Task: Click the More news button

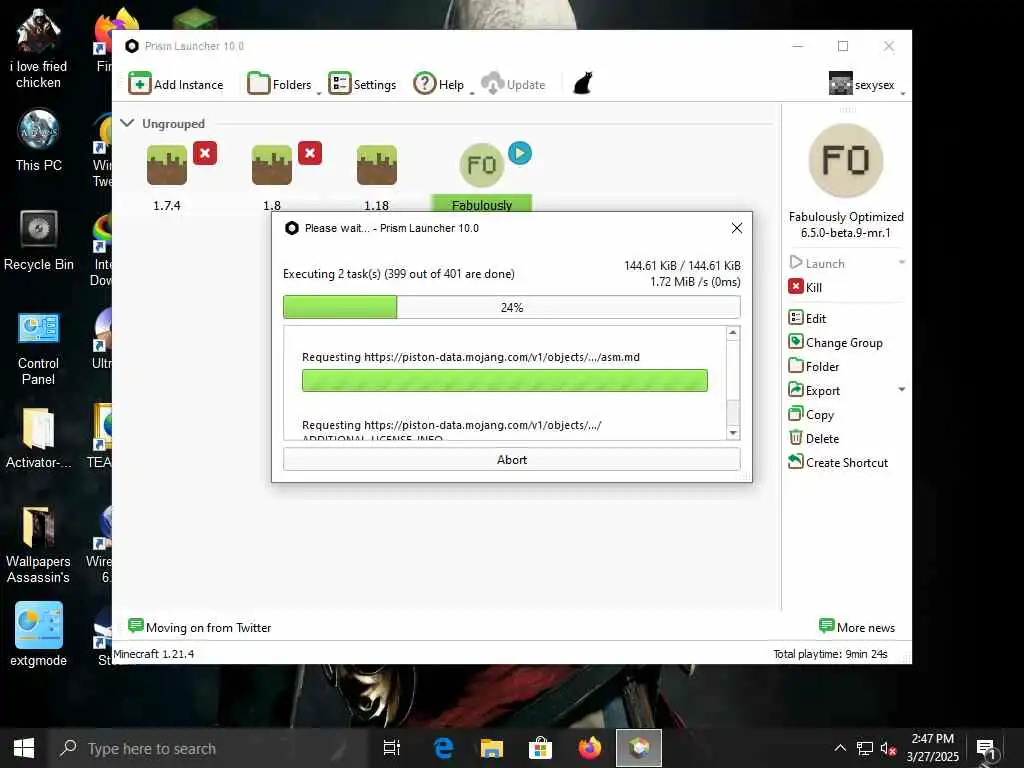Action: [857, 627]
